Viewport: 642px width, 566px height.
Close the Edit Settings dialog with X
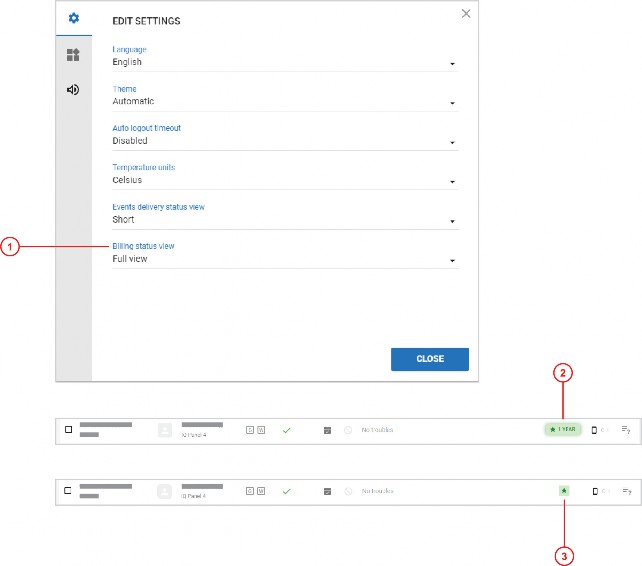click(466, 14)
